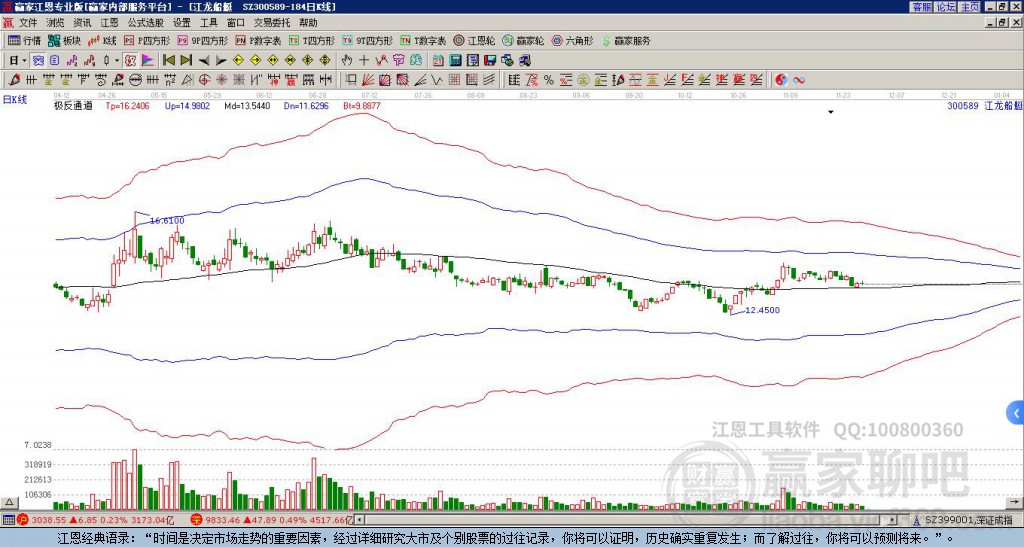Open the 板块 sector view
Screen dimensions: 1024x548
64,40
